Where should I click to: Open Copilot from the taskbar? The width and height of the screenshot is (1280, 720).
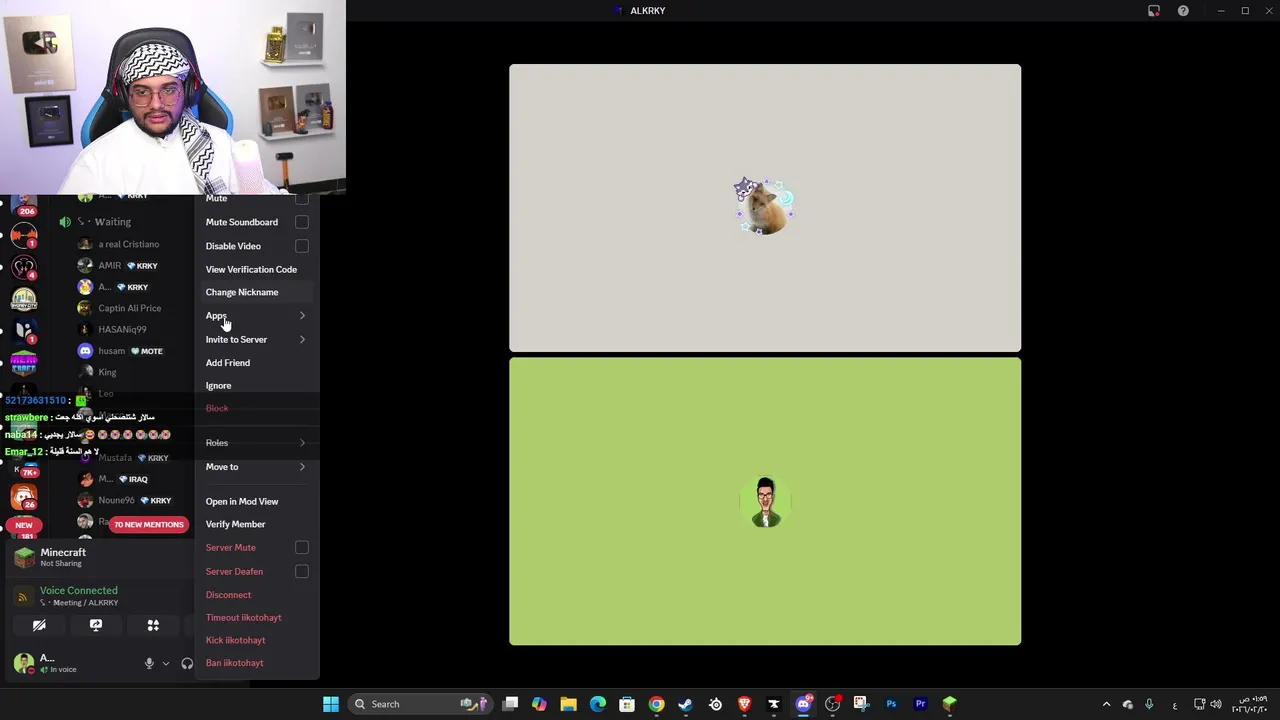tap(539, 704)
